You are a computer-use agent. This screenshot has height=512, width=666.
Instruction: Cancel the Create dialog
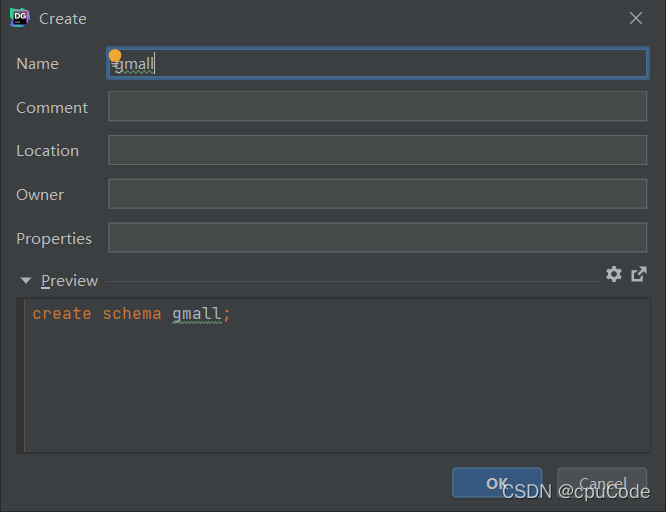coord(602,483)
